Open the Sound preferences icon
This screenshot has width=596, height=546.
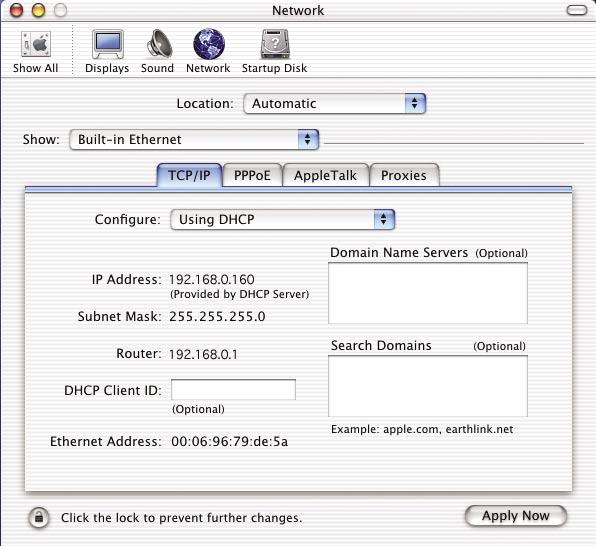click(159, 44)
